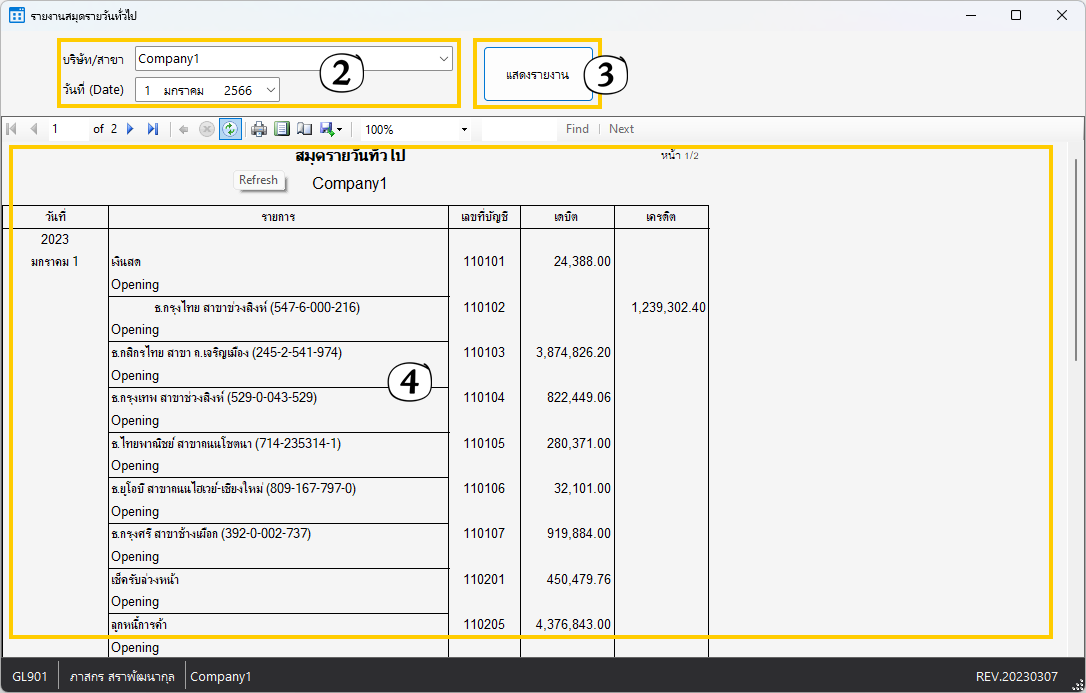1086x693 pixels.
Task: Click the first page navigation icon
Action: click(x=12, y=129)
